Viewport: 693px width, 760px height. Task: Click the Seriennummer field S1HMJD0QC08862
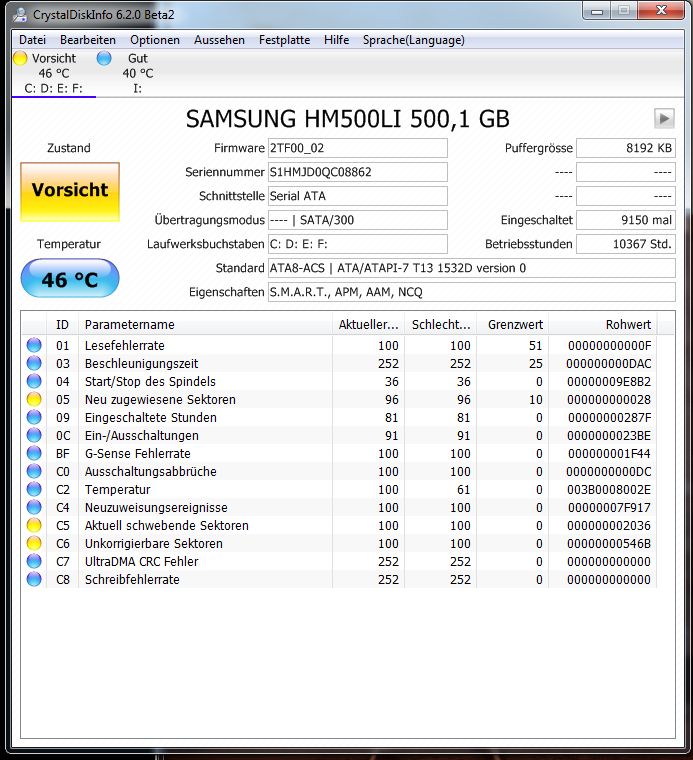coord(358,172)
